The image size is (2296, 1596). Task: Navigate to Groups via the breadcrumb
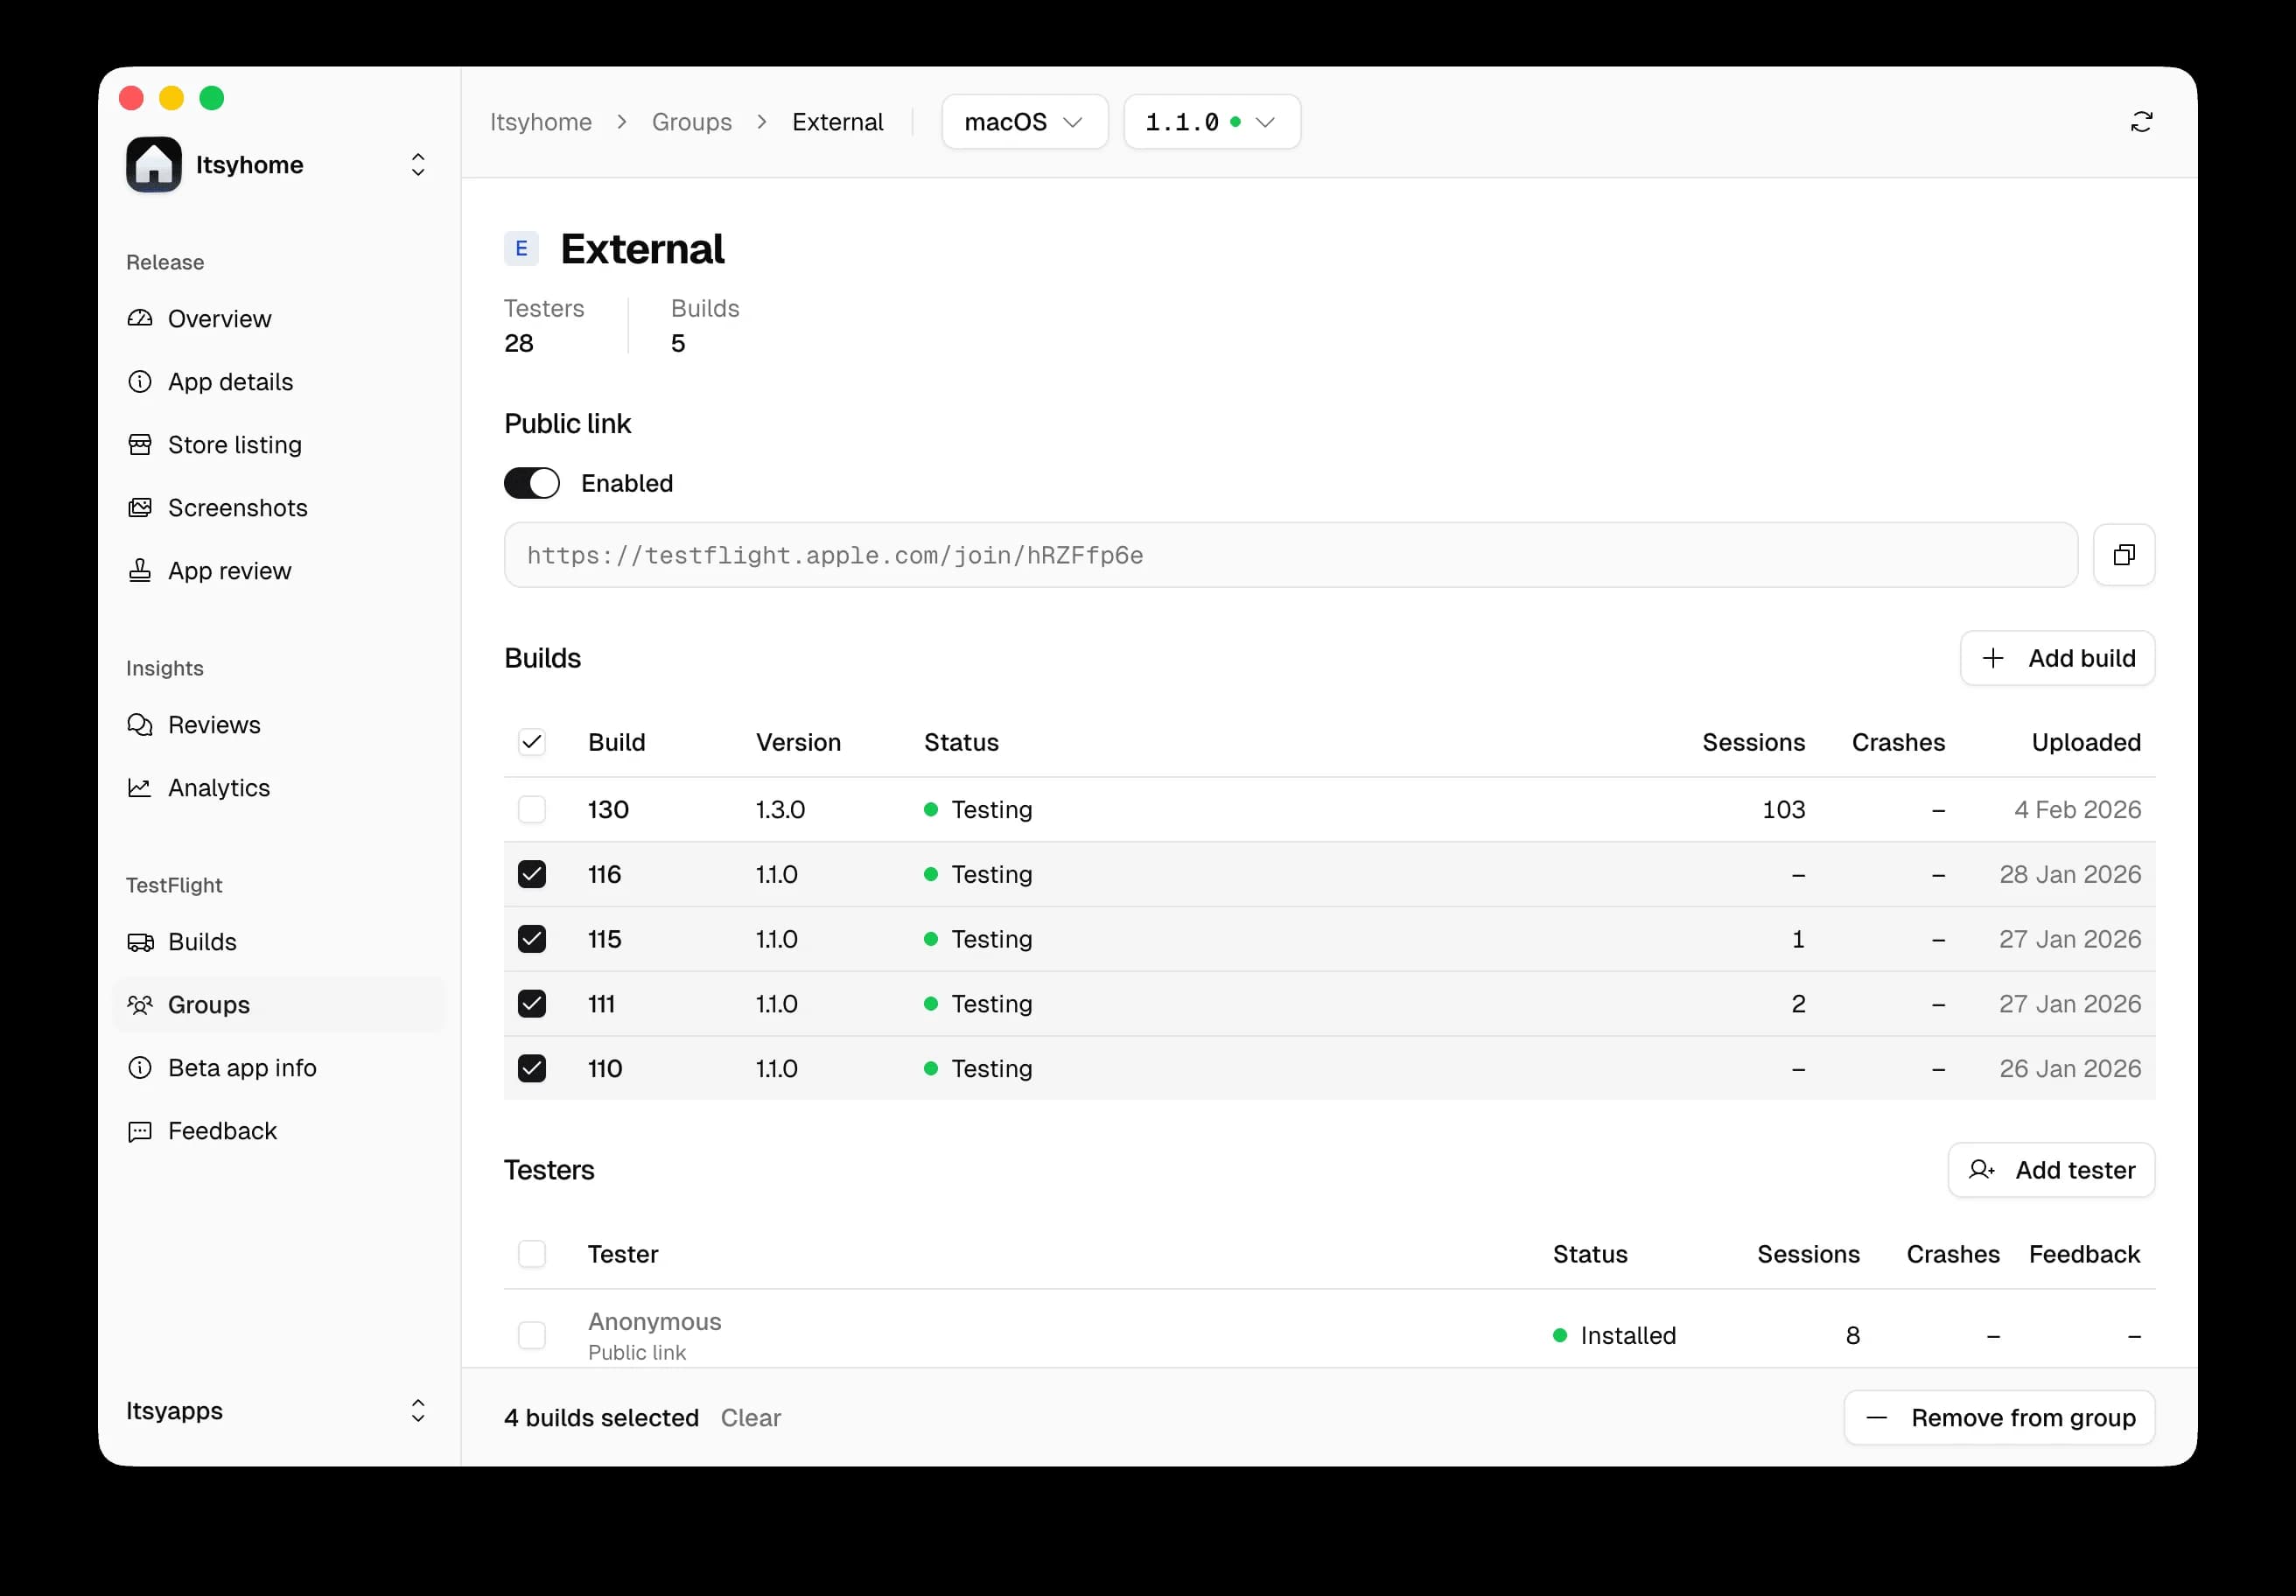pyautogui.click(x=692, y=121)
